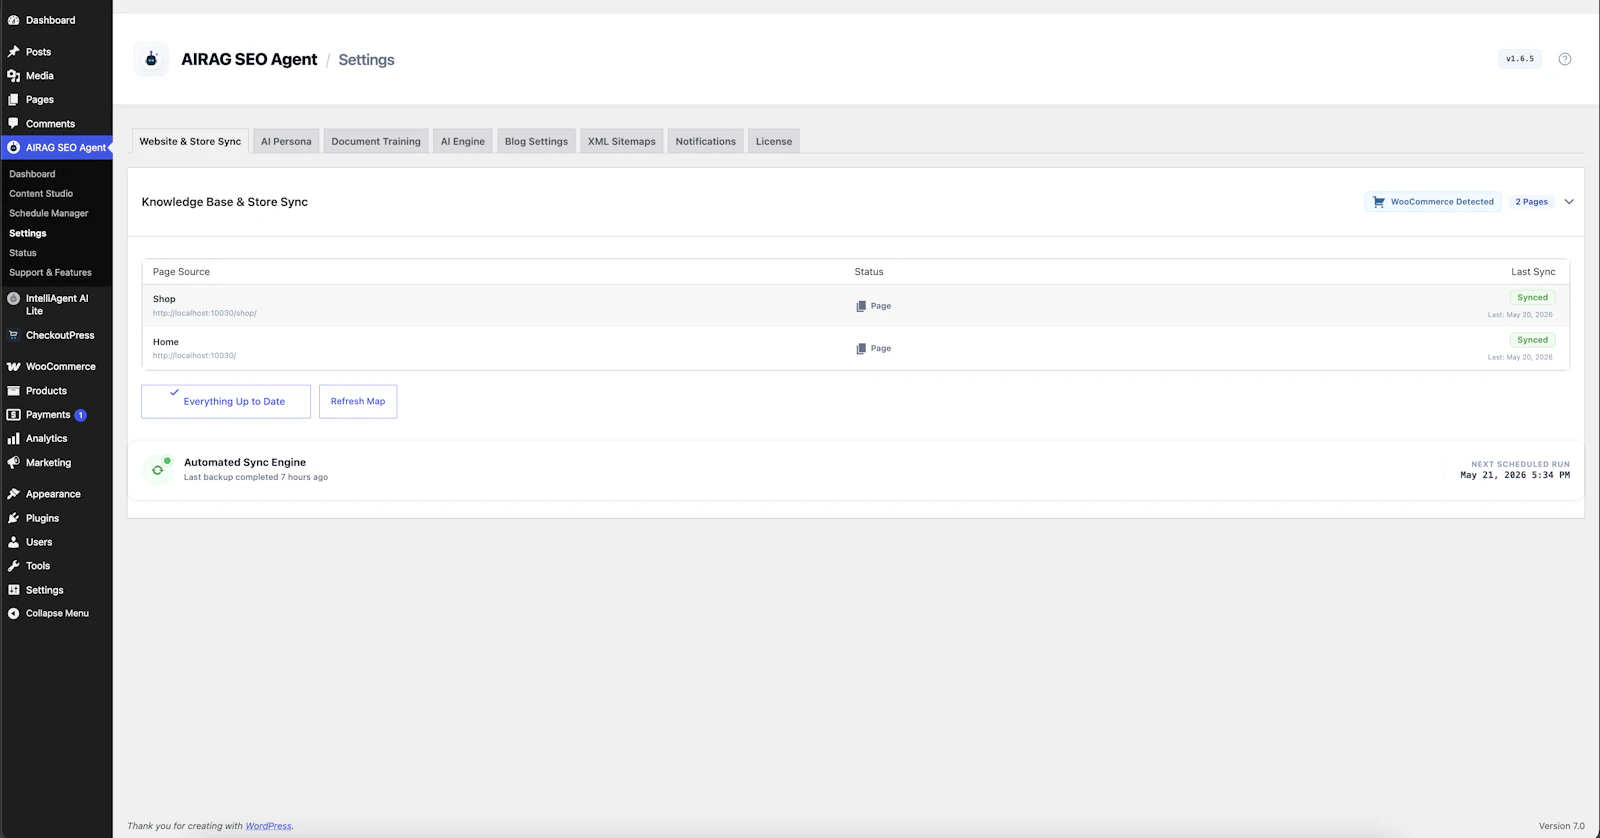
Task: Click the Collapse Menu arrow icon
Action: 14,613
